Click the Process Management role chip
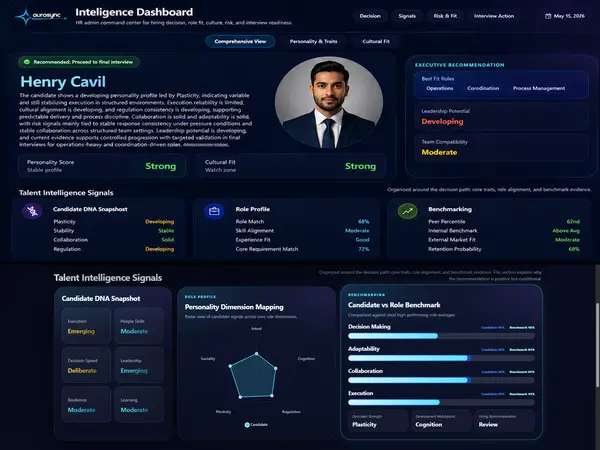Viewport: 600px width, 450px height. pyautogui.click(x=539, y=88)
